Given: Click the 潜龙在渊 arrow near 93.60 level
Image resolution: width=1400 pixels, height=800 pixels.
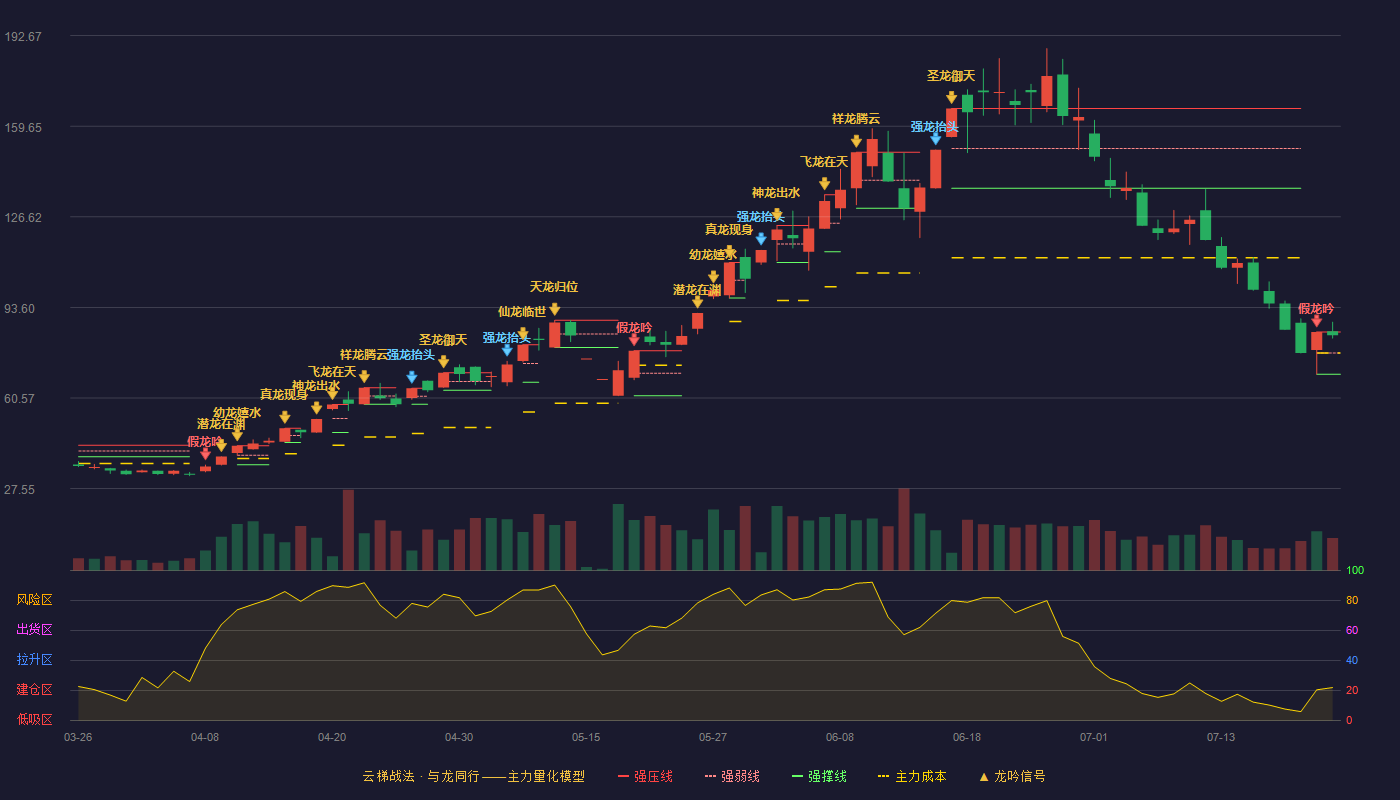Looking at the screenshot, I should [x=697, y=301].
